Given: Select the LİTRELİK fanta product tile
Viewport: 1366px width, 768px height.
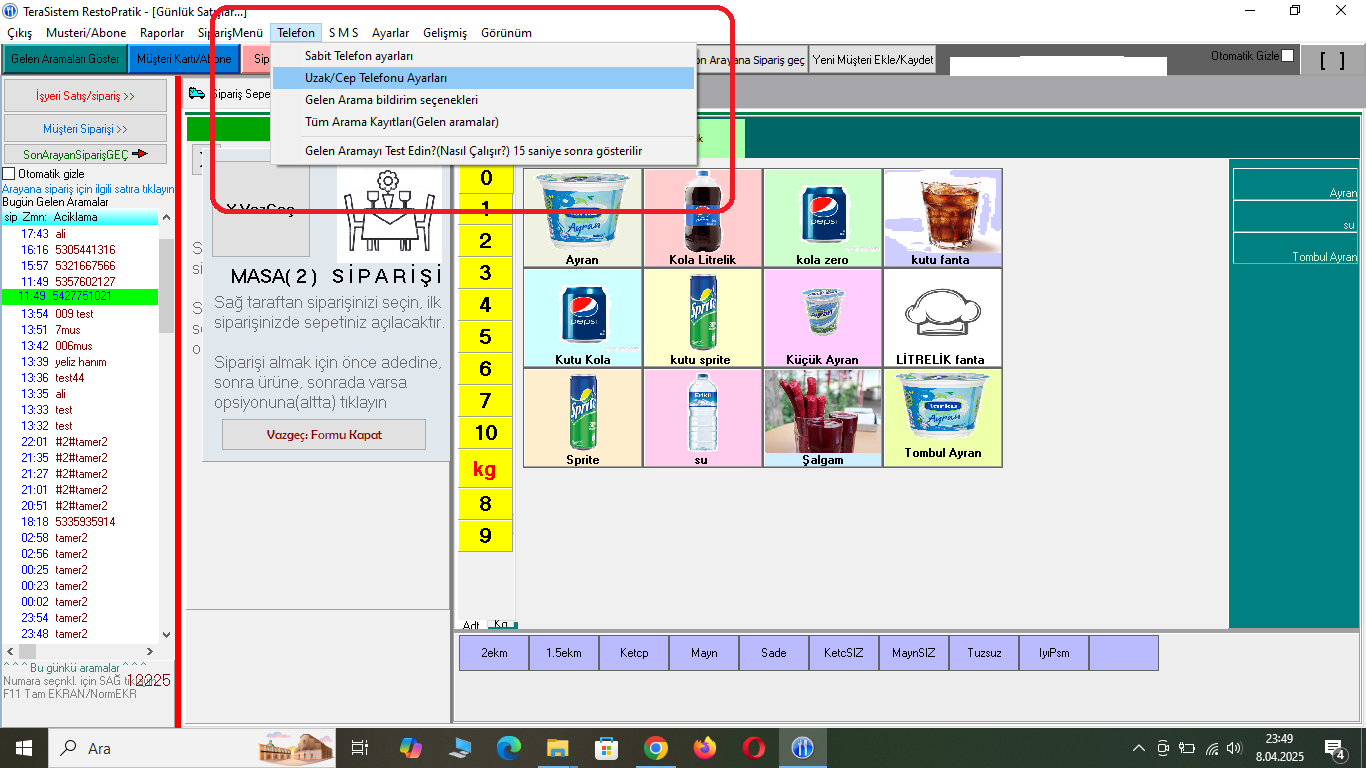Looking at the screenshot, I should point(942,318).
